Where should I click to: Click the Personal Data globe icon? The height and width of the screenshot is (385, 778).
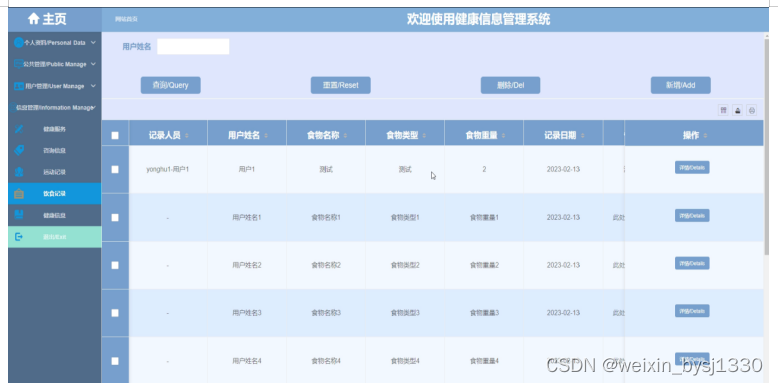point(18,43)
